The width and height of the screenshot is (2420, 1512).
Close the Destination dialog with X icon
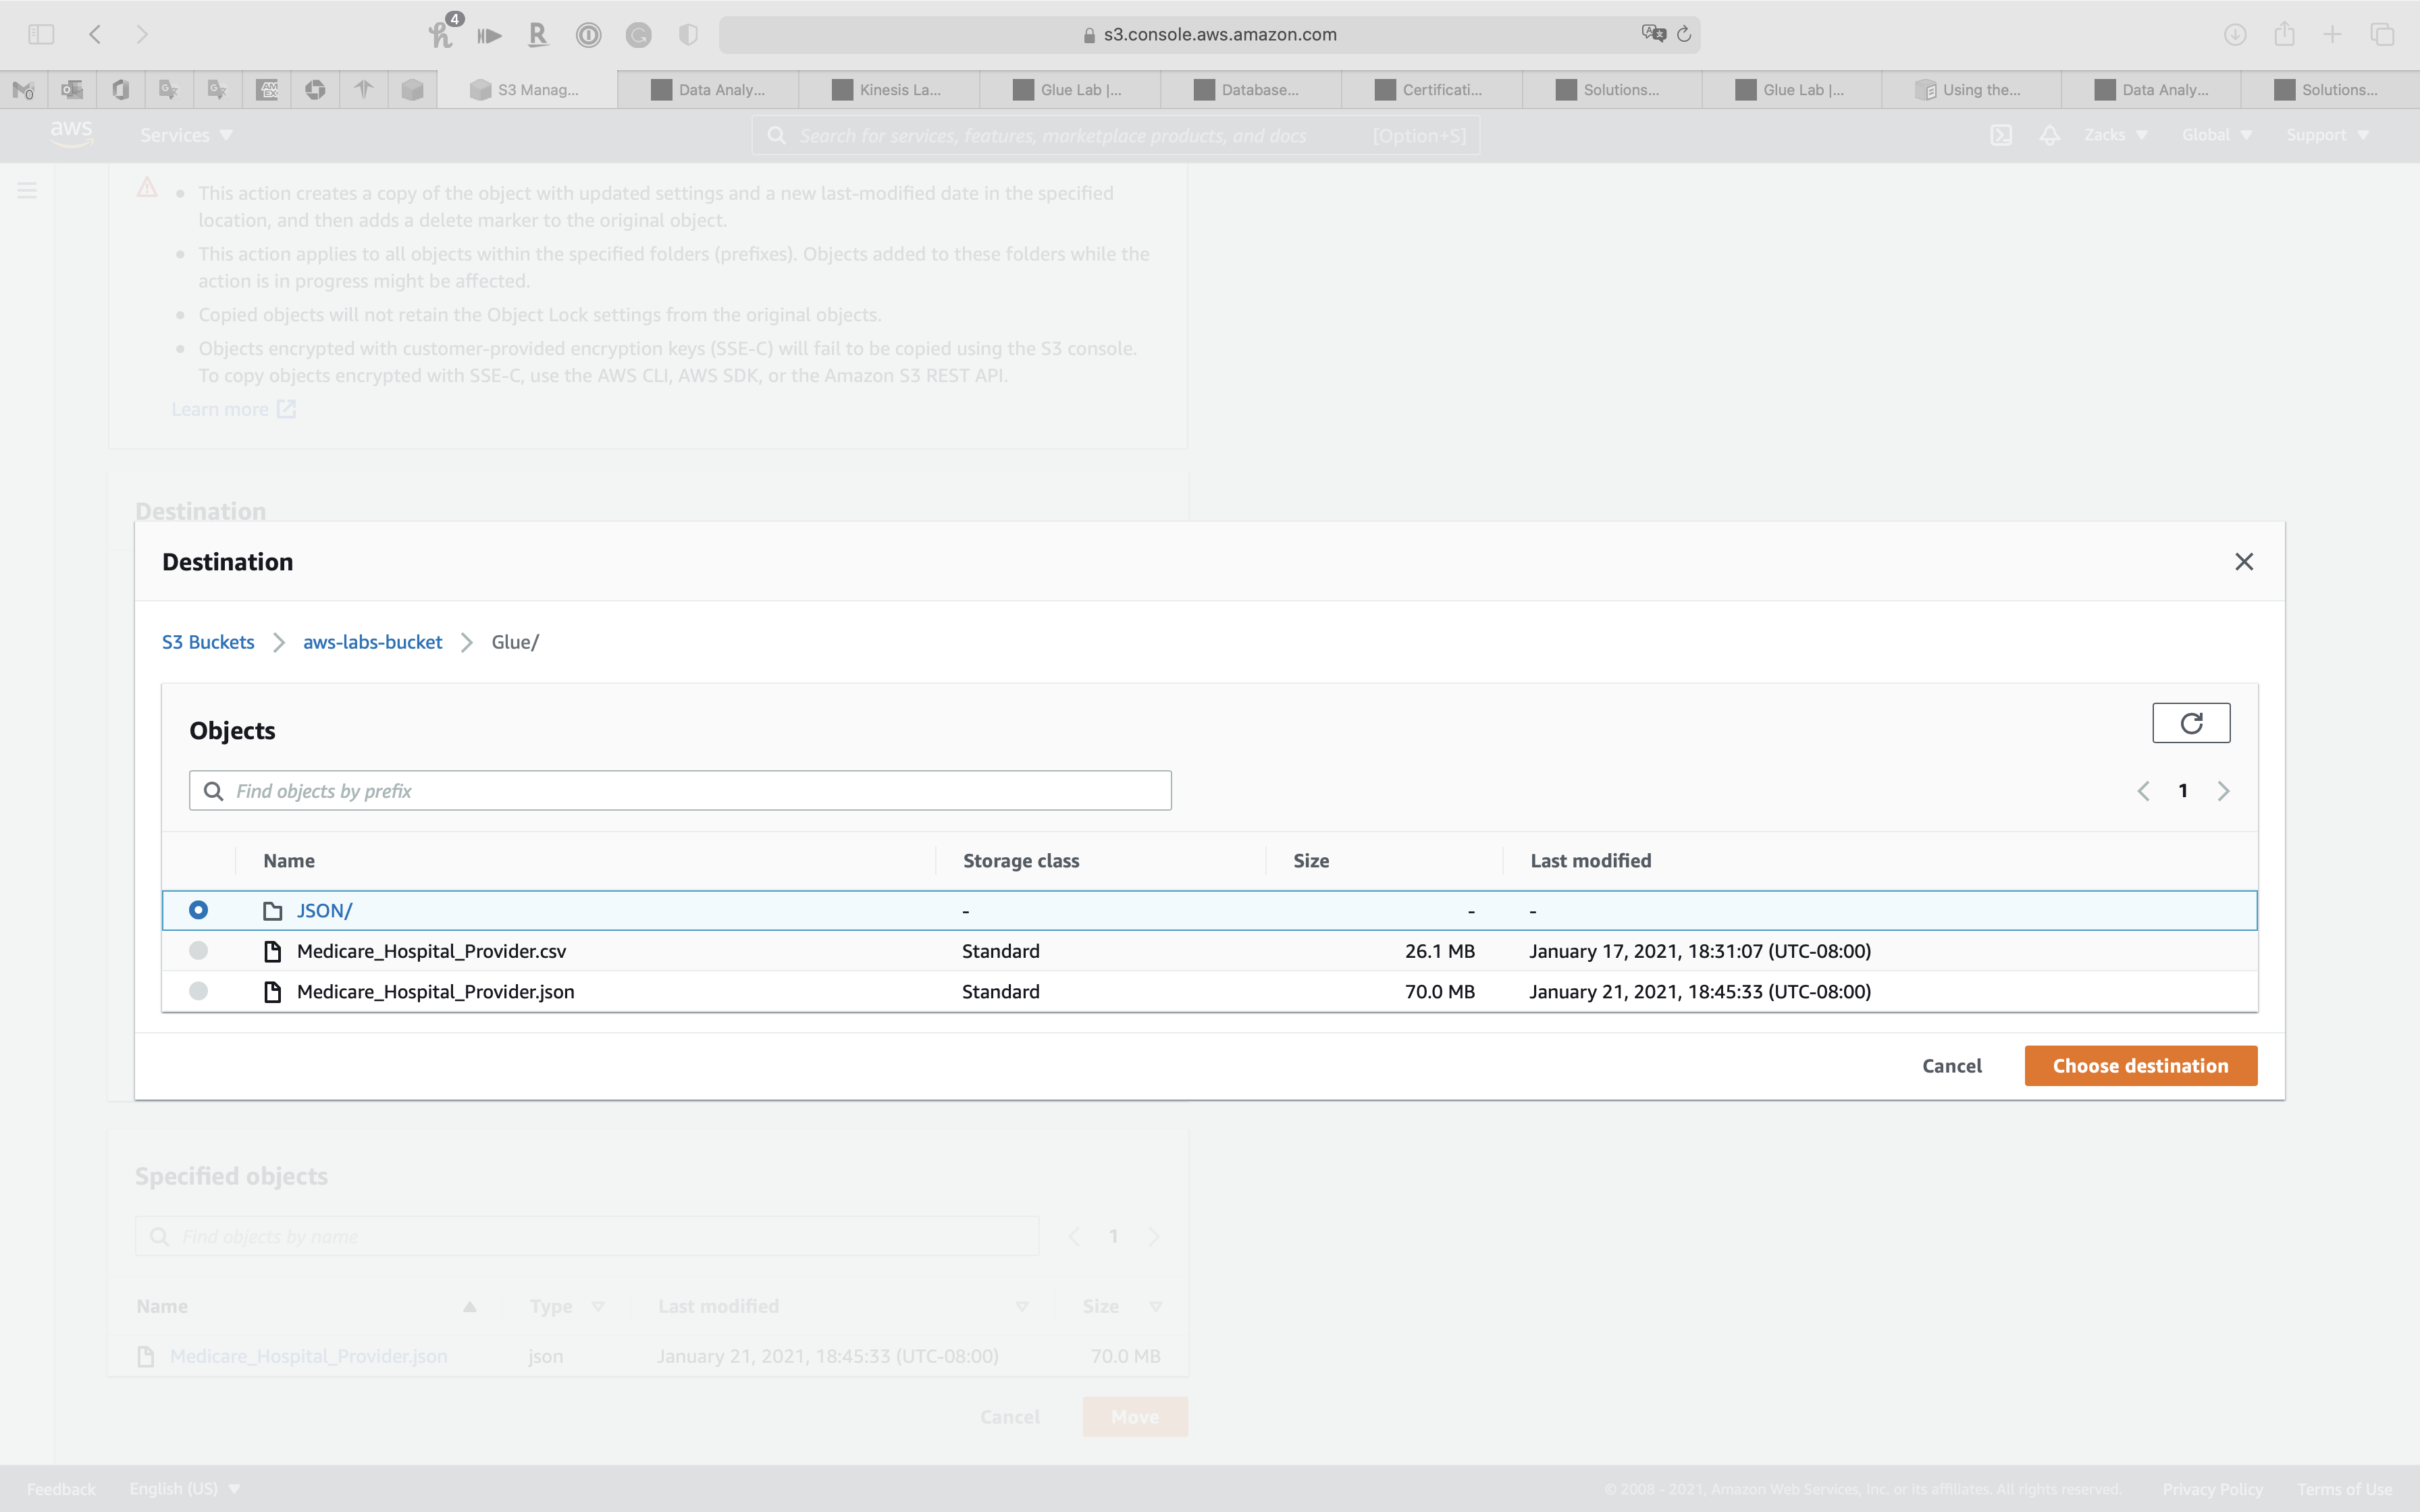[2243, 562]
